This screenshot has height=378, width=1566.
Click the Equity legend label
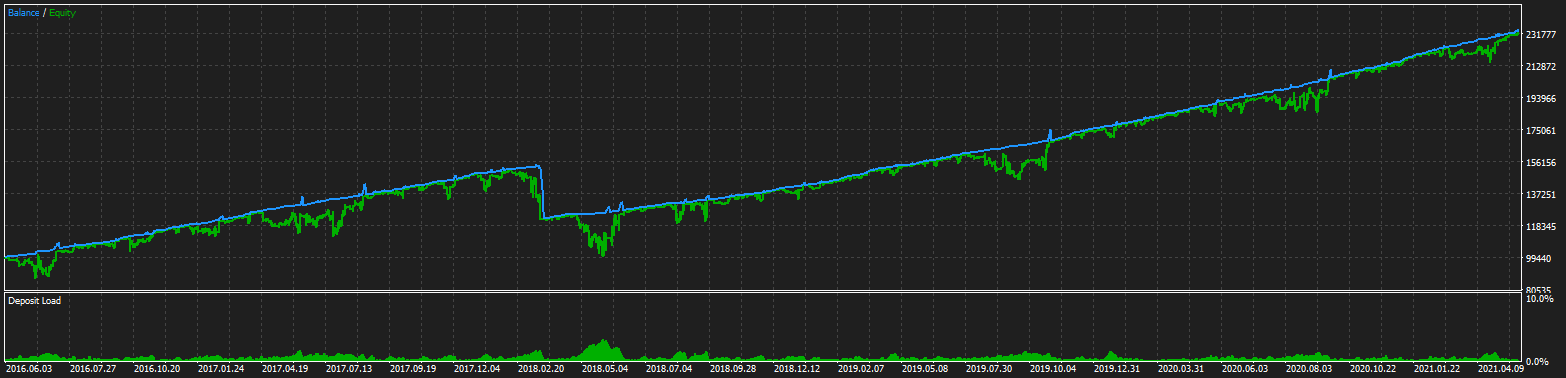pyautogui.click(x=61, y=13)
